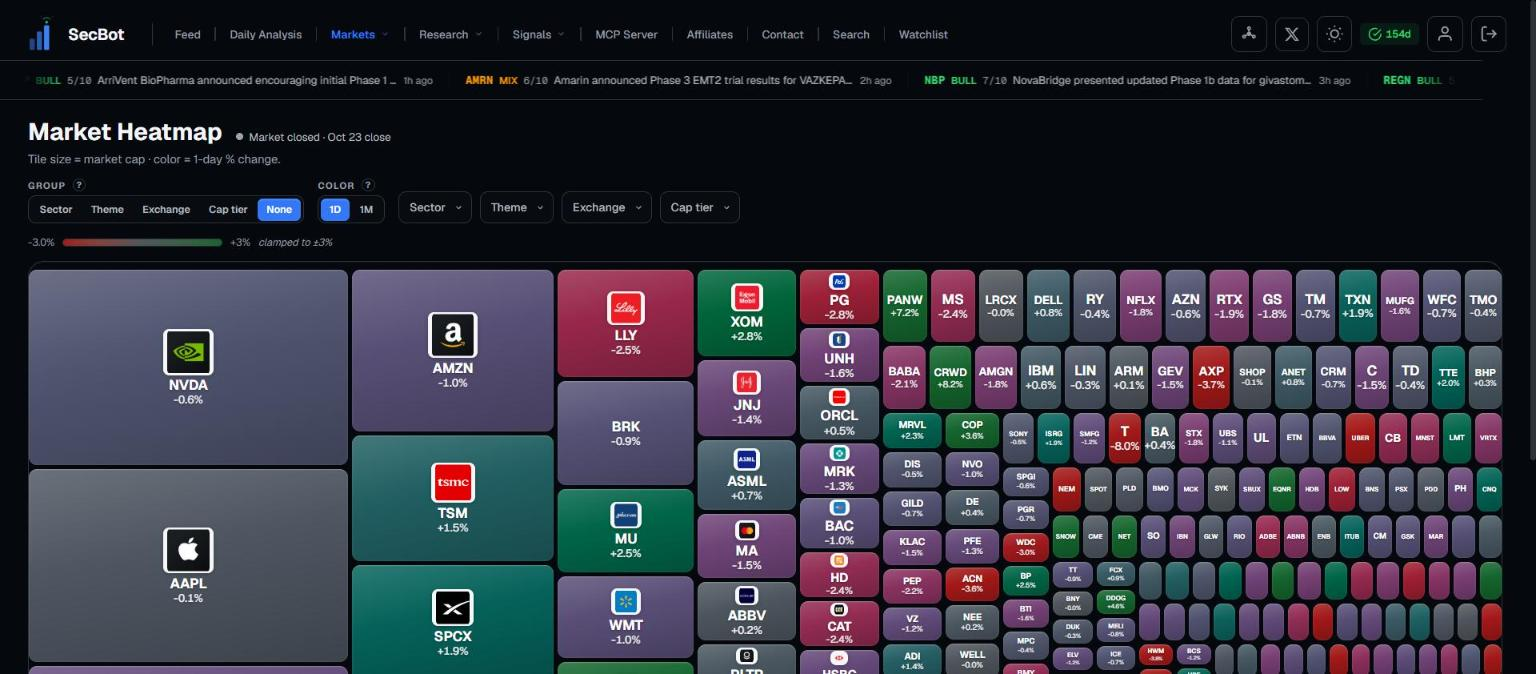
Task: Group heatmap by Theme
Action: 107,209
